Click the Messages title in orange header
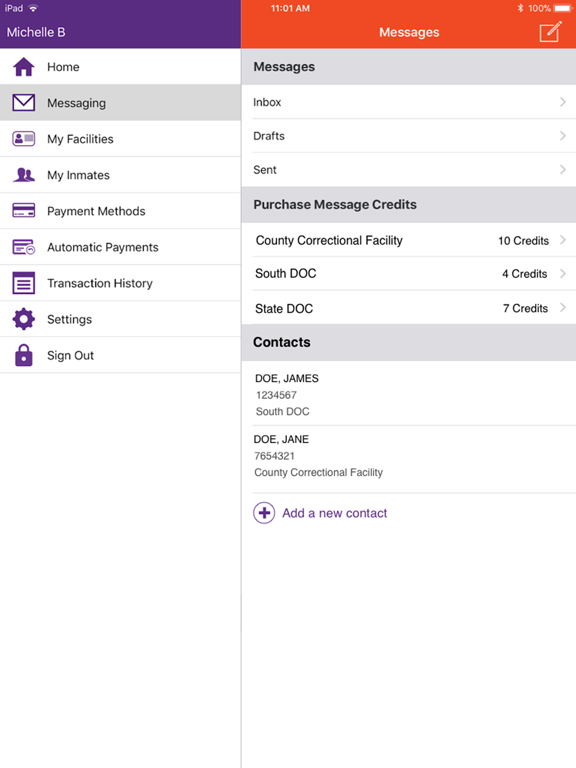576x768 pixels. 409,32
